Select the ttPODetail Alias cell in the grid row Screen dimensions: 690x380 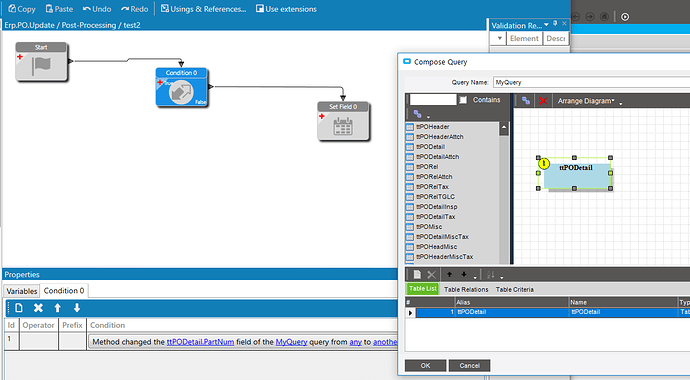pos(511,312)
